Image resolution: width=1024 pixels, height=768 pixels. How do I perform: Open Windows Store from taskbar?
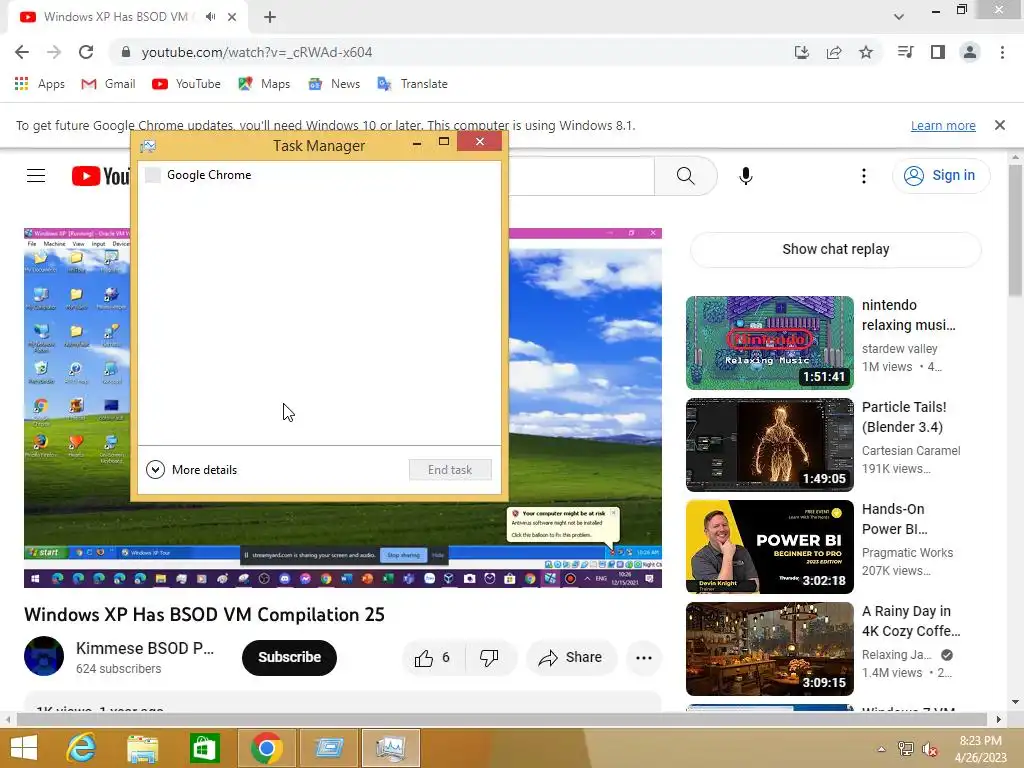click(x=204, y=748)
